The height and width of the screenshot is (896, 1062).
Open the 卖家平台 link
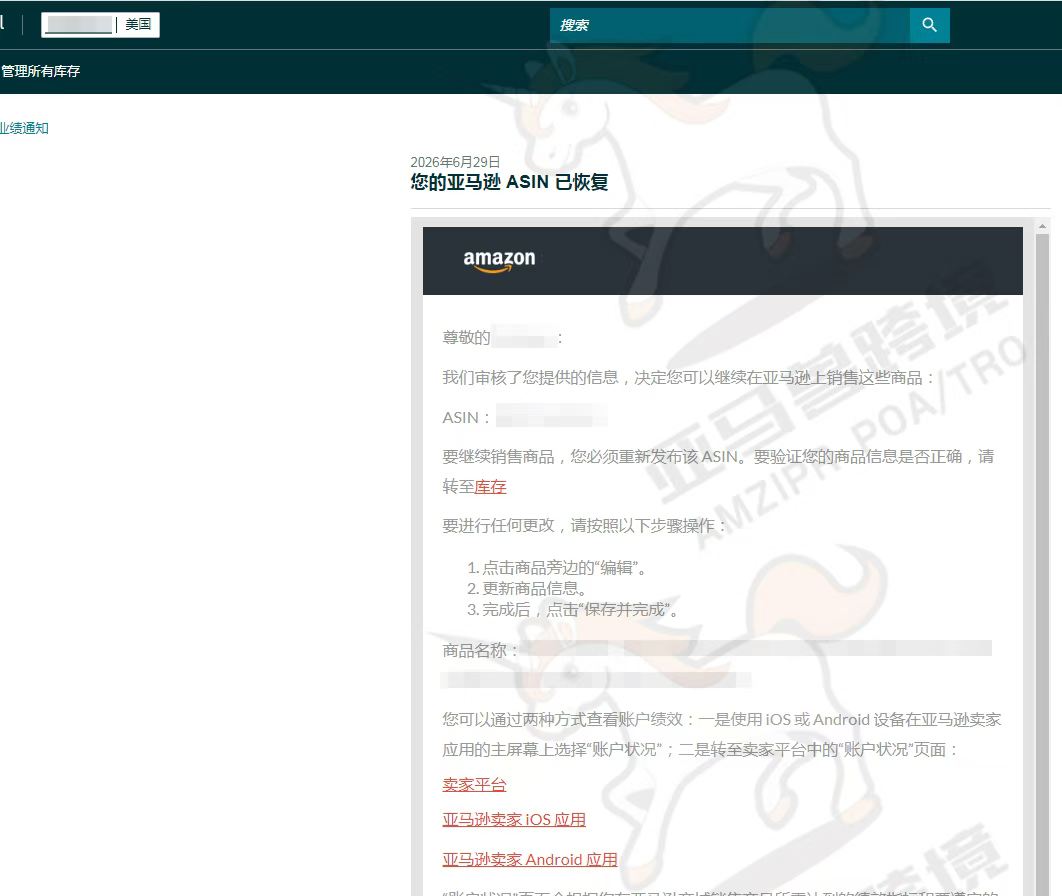(474, 784)
